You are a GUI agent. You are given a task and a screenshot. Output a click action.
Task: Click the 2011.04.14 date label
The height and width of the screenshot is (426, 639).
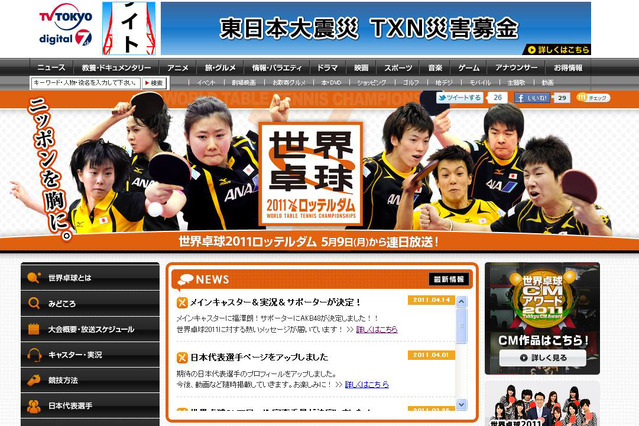[431, 300]
